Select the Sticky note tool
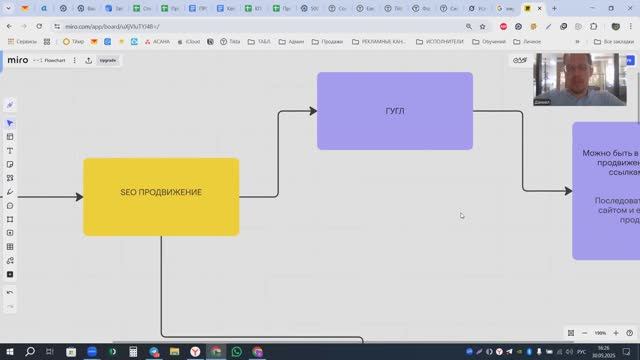 point(10,164)
